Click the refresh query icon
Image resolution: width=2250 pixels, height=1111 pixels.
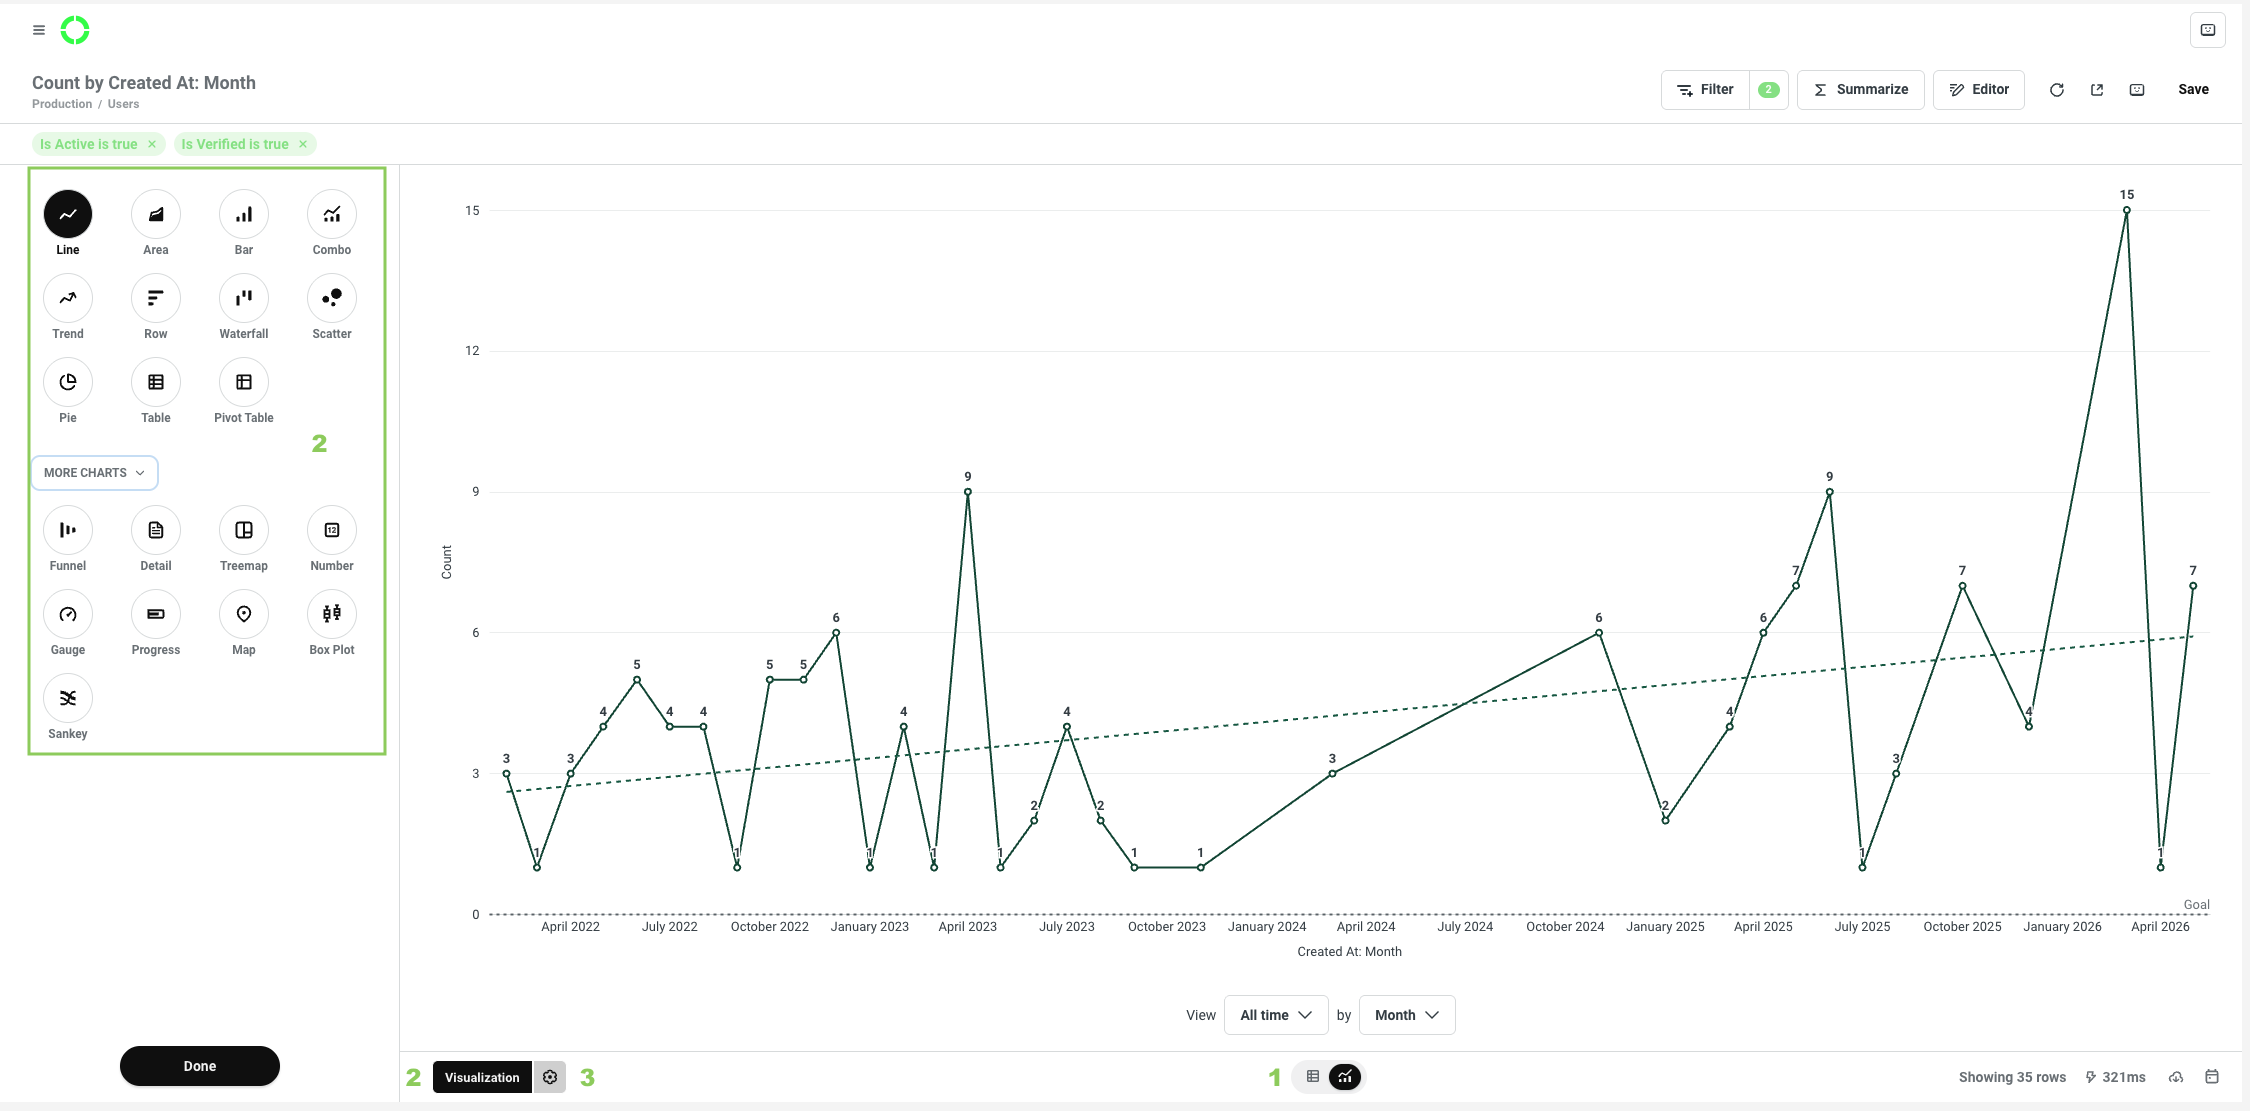click(2057, 90)
